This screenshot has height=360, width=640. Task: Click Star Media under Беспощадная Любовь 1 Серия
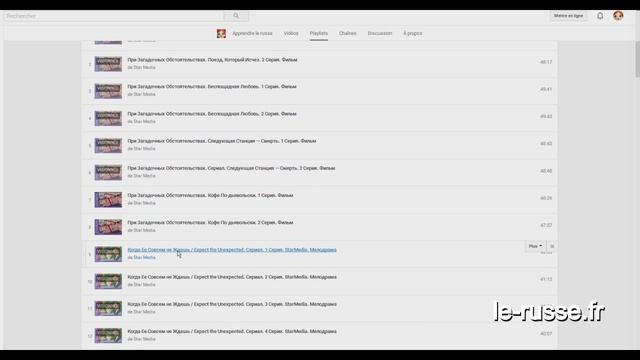click(144, 94)
